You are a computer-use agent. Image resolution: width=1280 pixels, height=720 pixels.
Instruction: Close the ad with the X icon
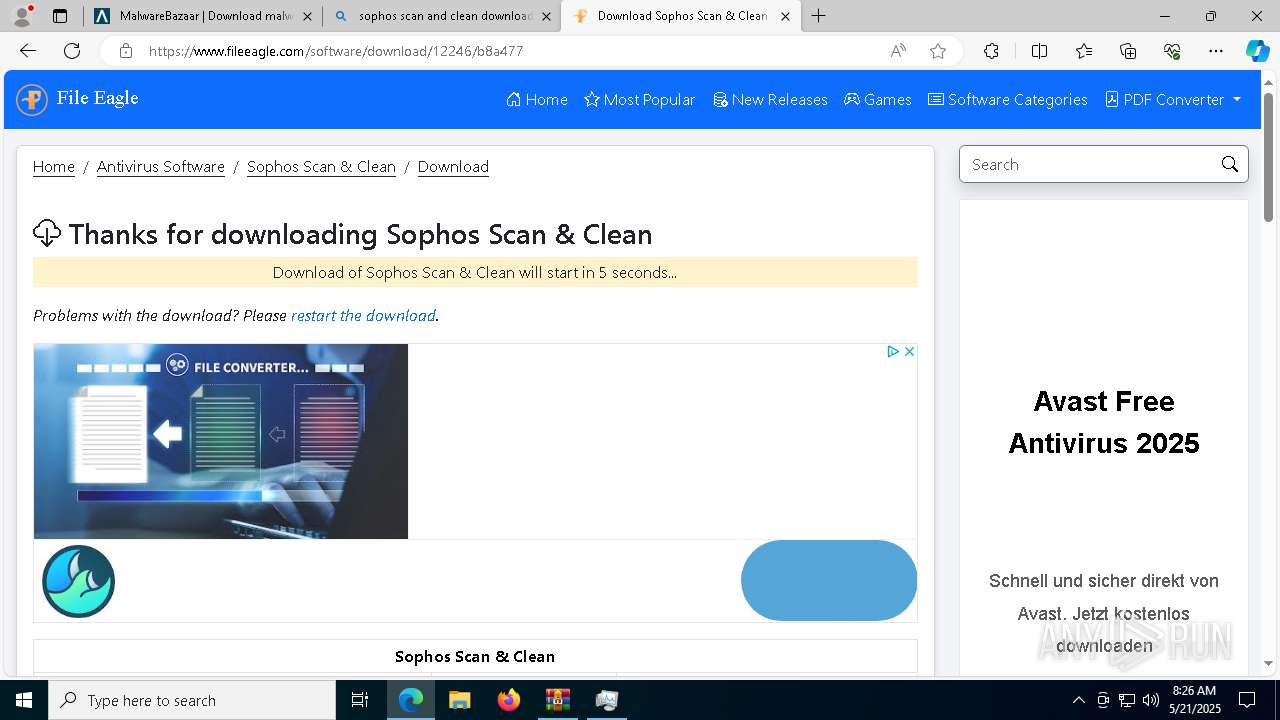909,351
